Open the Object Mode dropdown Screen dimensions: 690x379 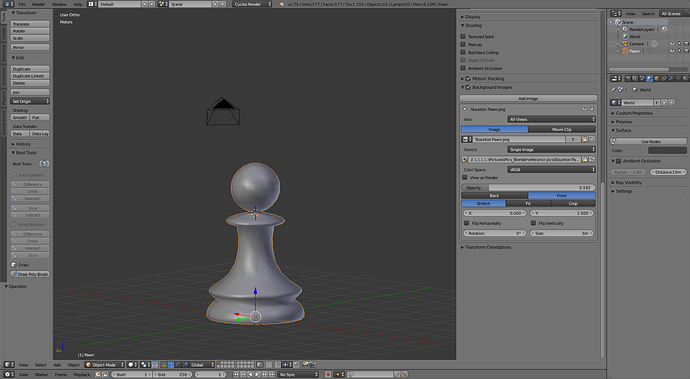pyautogui.click(x=105, y=364)
